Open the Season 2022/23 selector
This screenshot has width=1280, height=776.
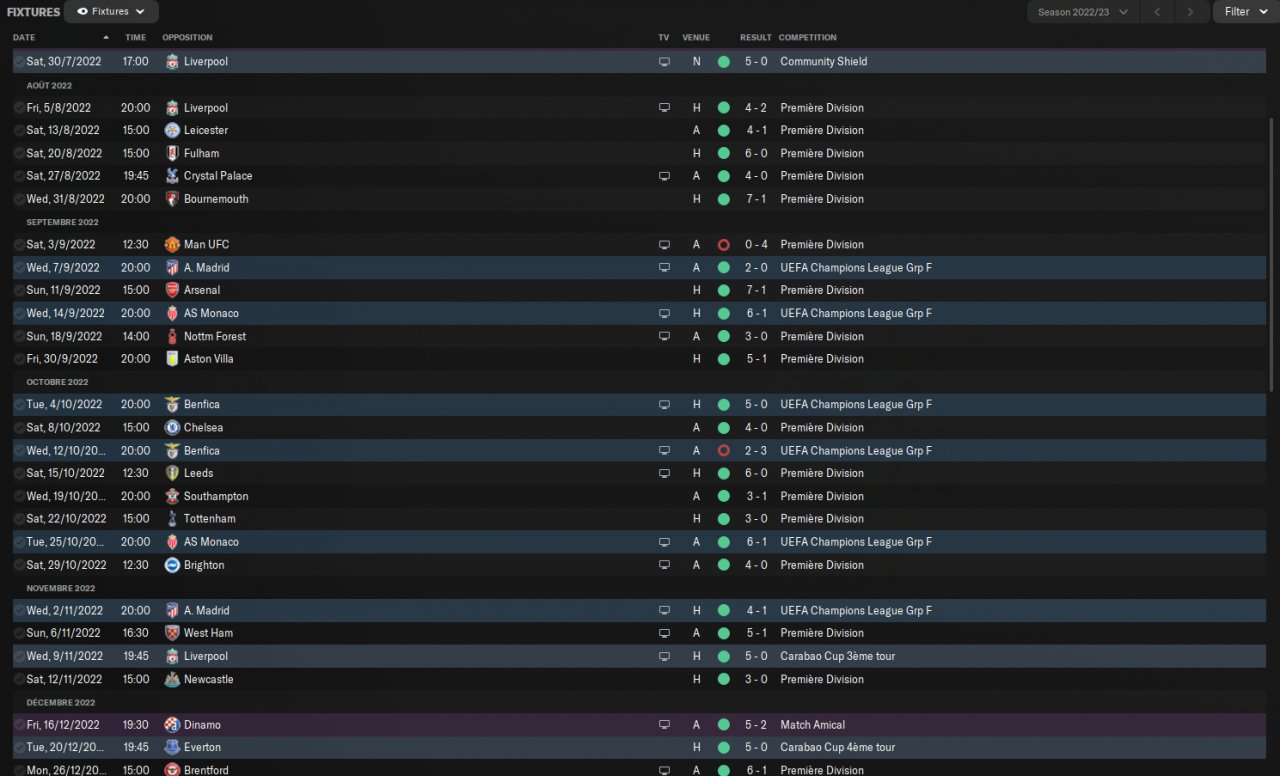(1083, 12)
